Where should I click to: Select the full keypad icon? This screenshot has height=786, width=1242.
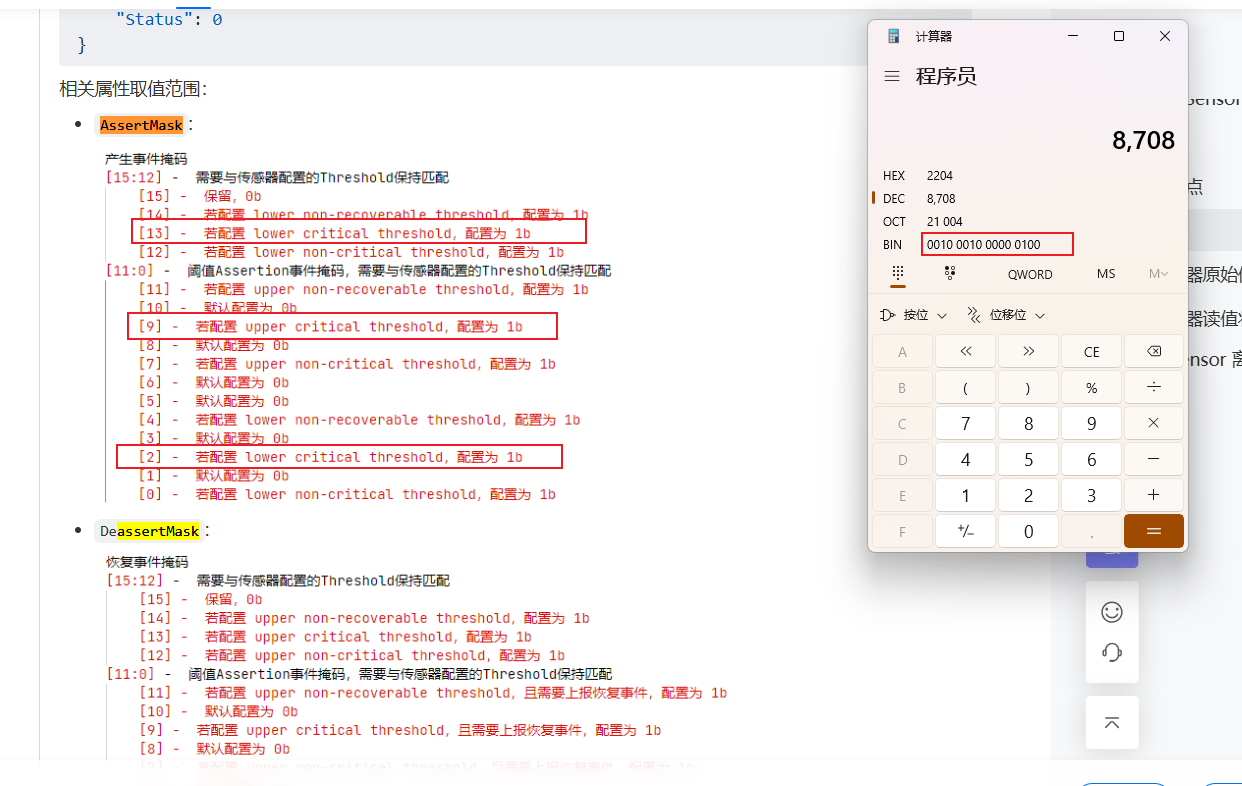coord(897,273)
